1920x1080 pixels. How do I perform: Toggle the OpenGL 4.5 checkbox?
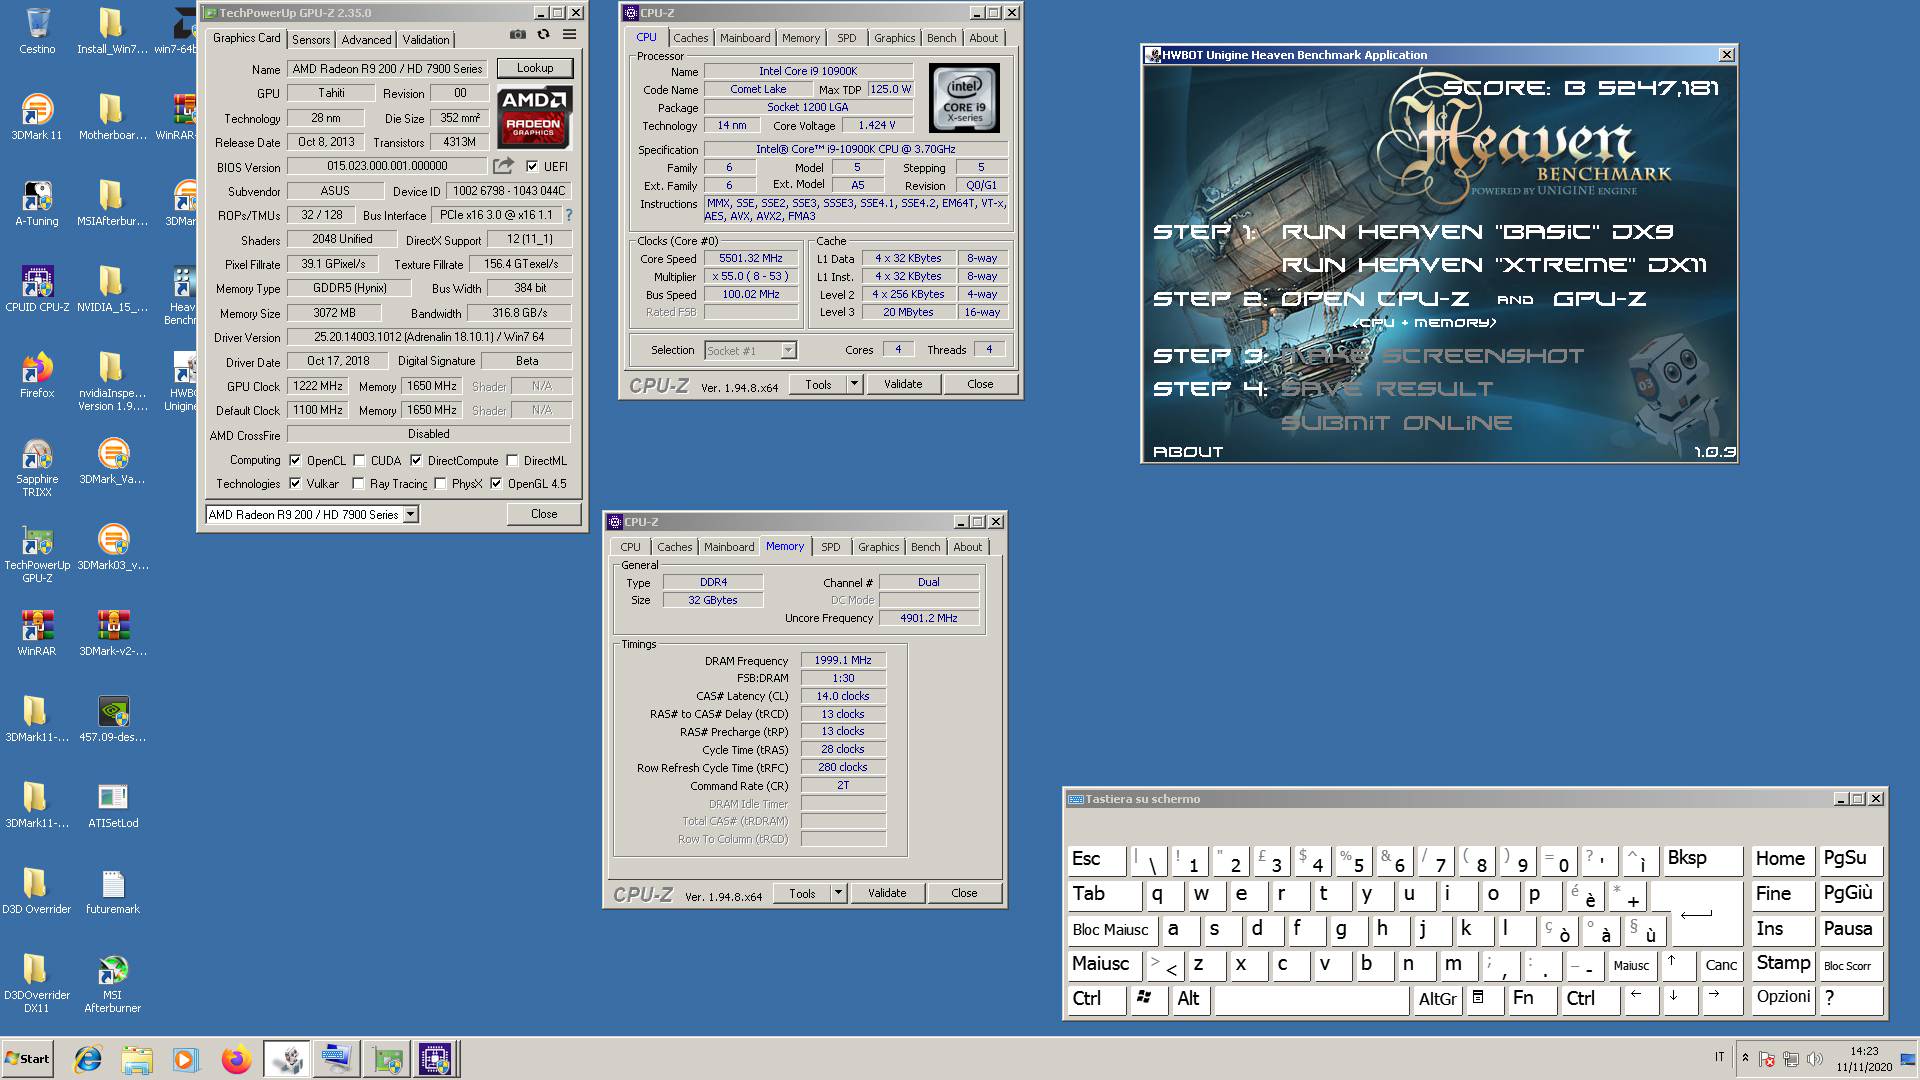[496, 484]
